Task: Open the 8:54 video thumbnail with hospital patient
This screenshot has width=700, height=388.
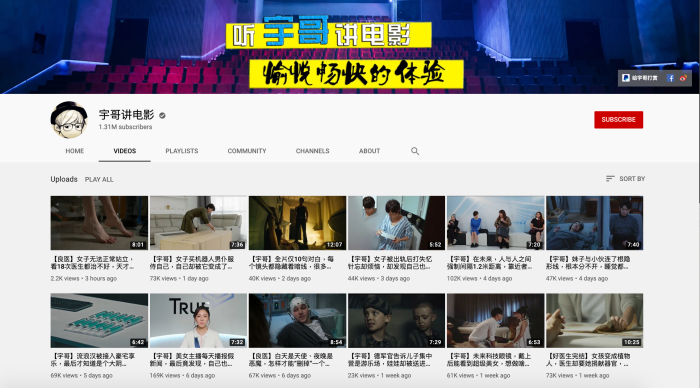Action: [x=297, y=320]
